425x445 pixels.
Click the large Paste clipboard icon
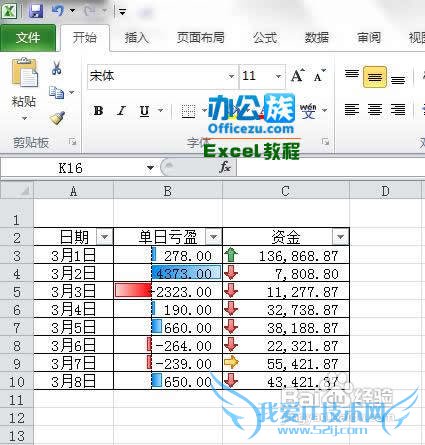pyautogui.click(x=25, y=73)
